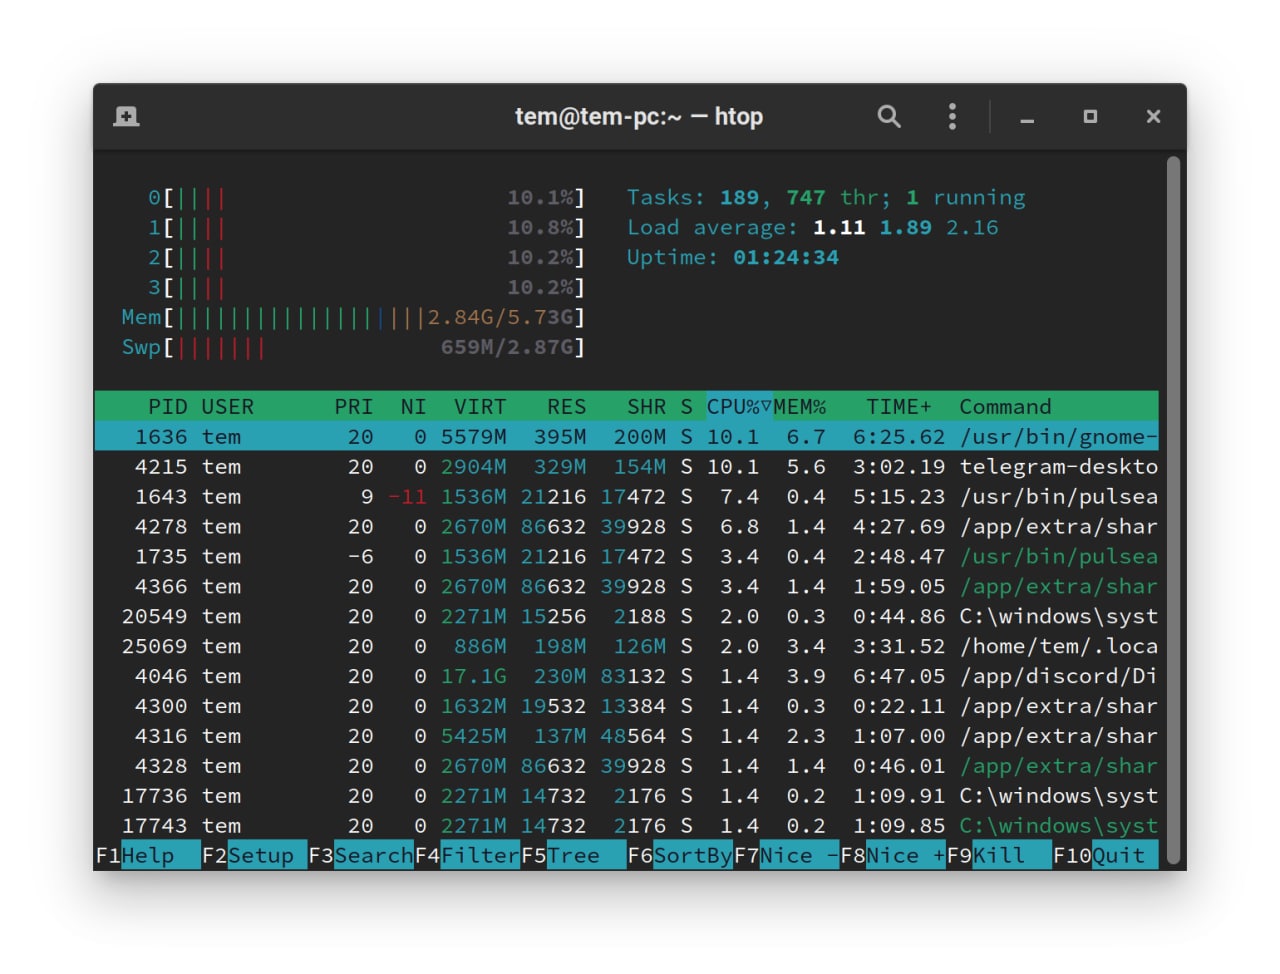The width and height of the screenshot is (1280, 974).
Task: Open a new terminal tab icon
Action: (x=126, y=116)
